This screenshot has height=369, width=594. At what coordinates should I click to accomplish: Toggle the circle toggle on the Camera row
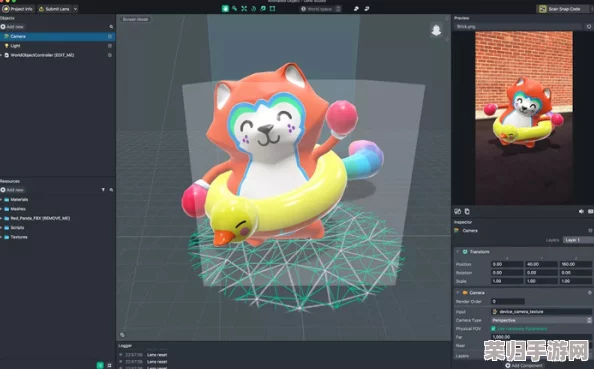point(110,36)
